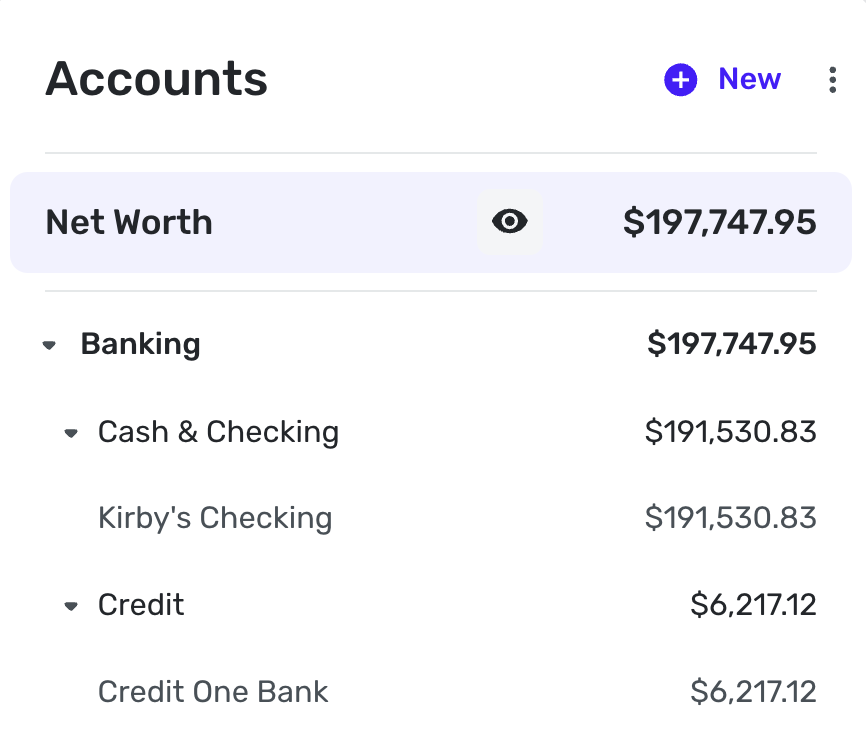Click the purple plus icon beside New

[x=680, y=80]
